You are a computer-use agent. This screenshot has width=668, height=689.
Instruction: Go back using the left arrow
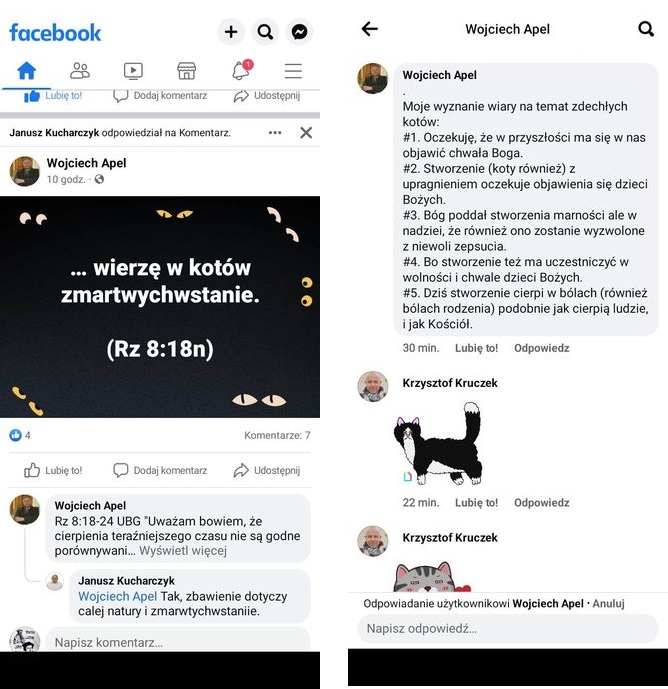coord(370,29)
